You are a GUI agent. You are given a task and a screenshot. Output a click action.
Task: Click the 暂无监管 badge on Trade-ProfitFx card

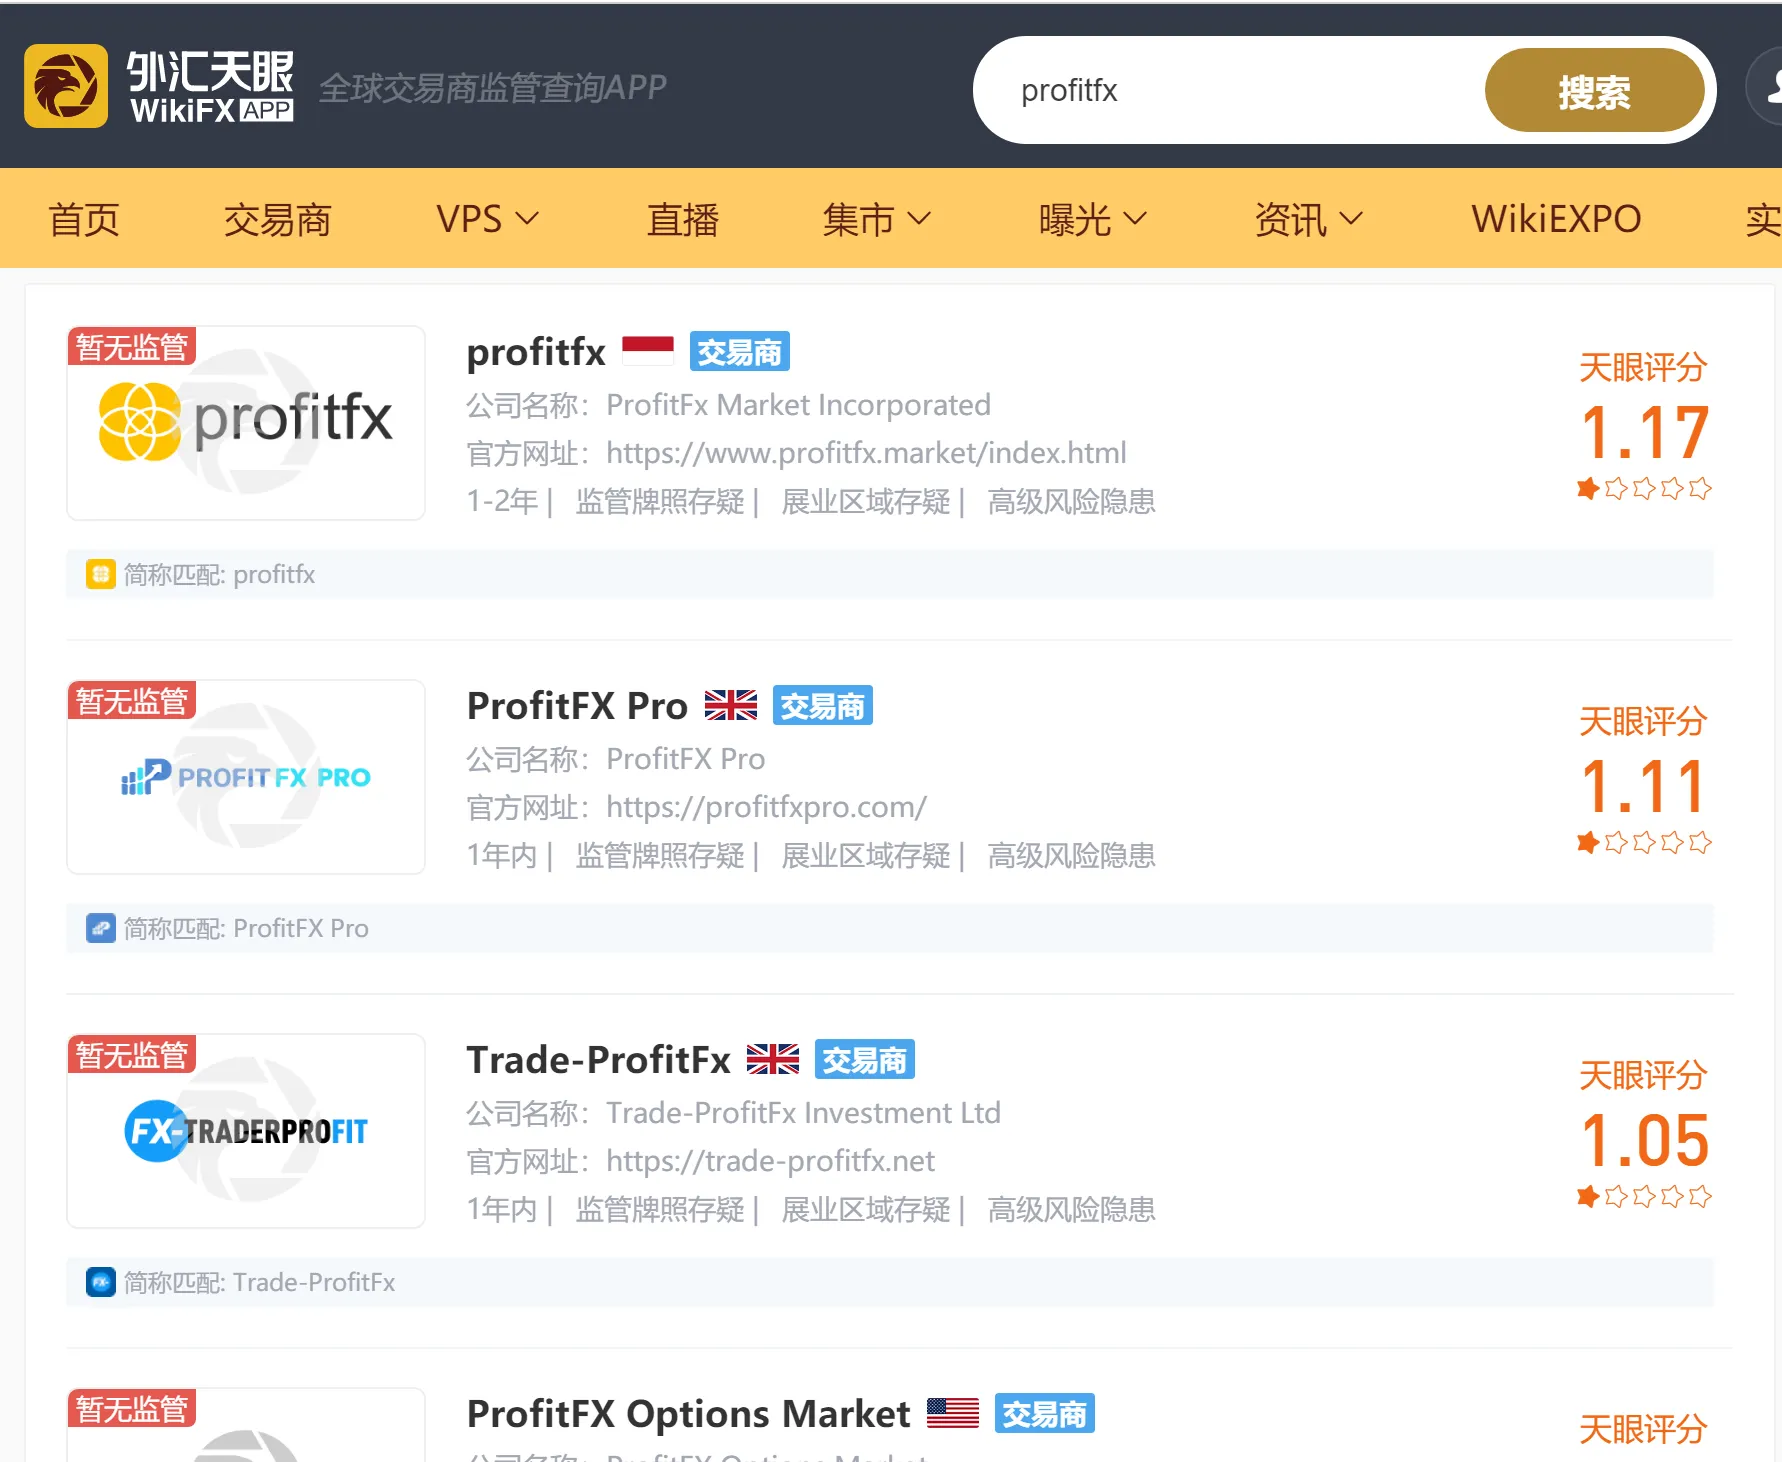(132, 1054)
